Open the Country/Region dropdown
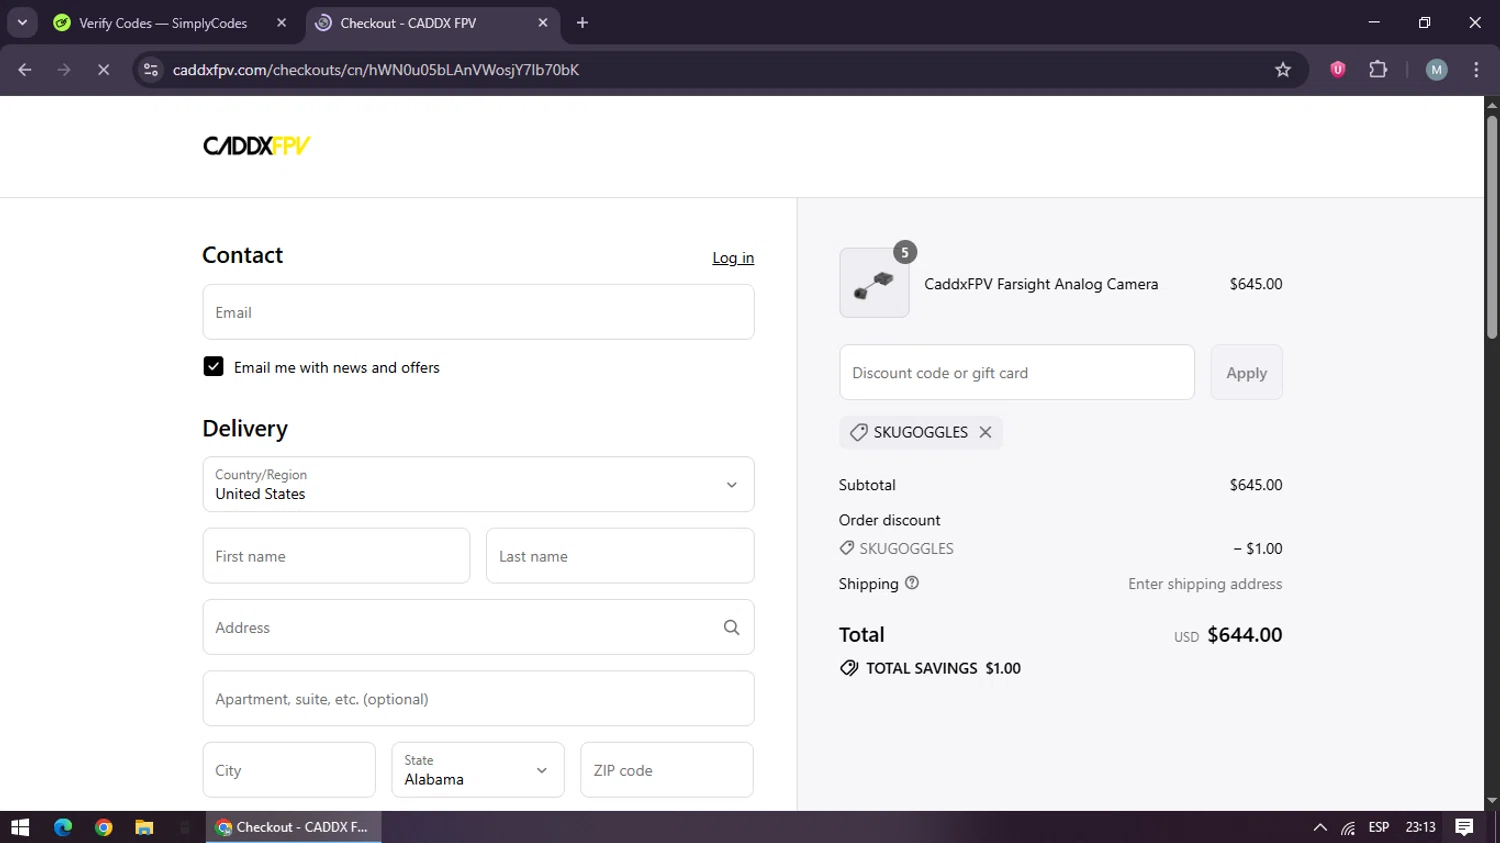The width and height of the screenshot is (1500, 843). pos(478,484)
